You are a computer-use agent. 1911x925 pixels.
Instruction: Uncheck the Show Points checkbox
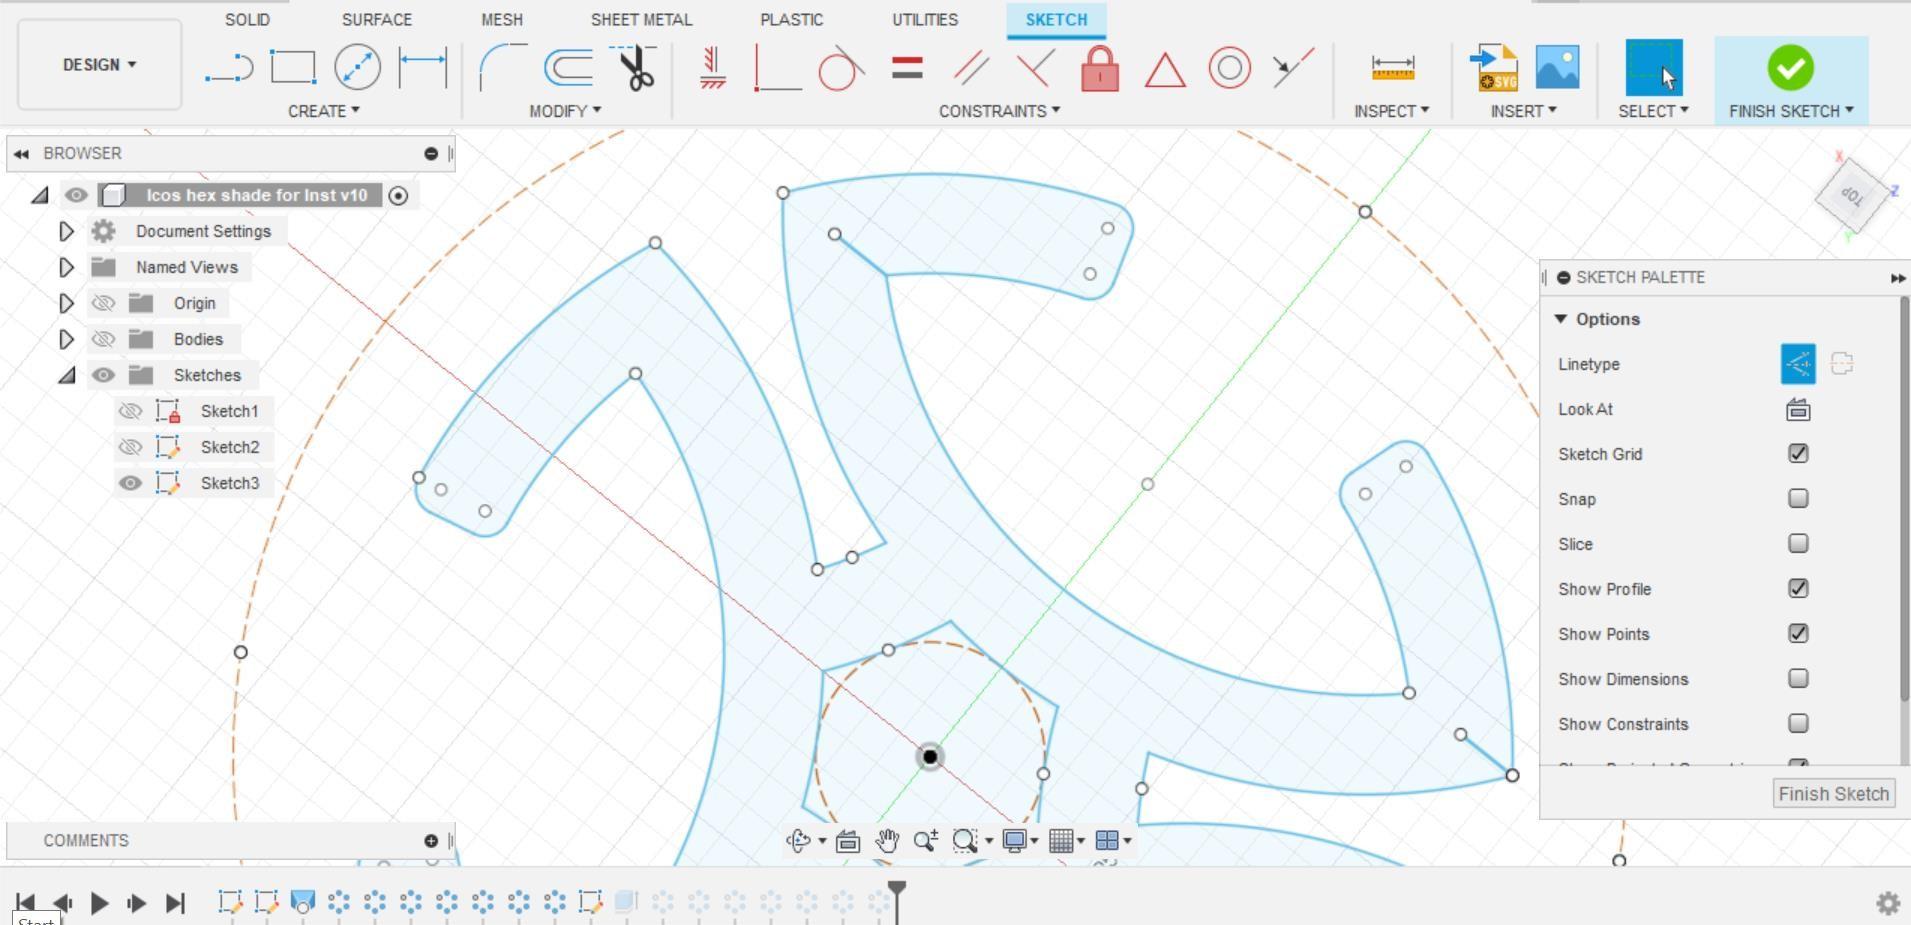point(1798,634)
